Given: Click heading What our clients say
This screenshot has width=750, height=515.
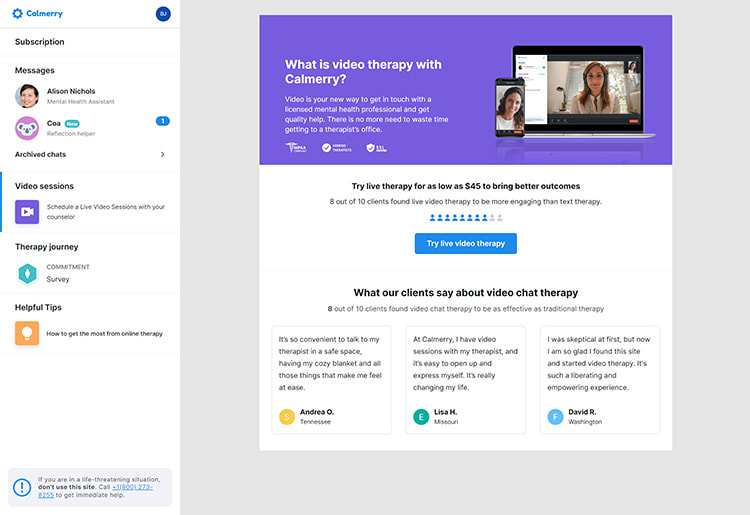Looking at the screenshot, I should tap(466, 293).
